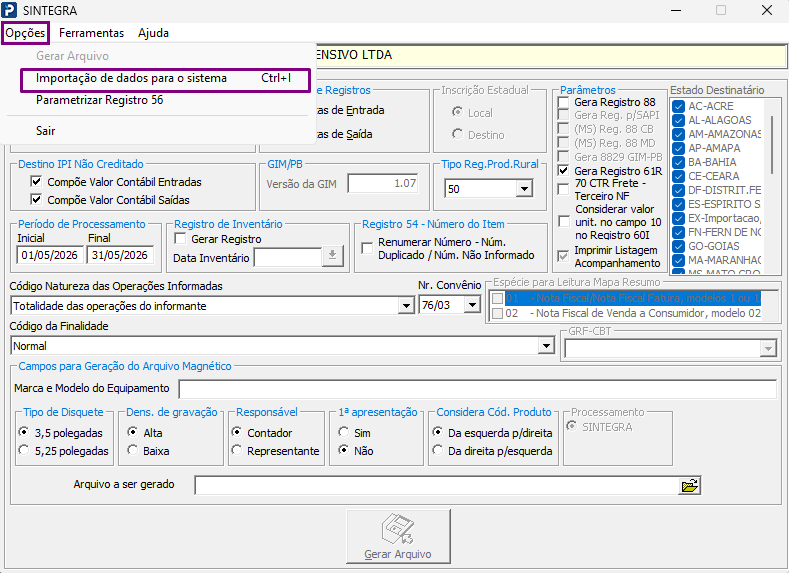This screenshot has width=789, height=573.
Task: Expand Nr. Convênio dropdown showing 76/03
Action: pos(472,305)
